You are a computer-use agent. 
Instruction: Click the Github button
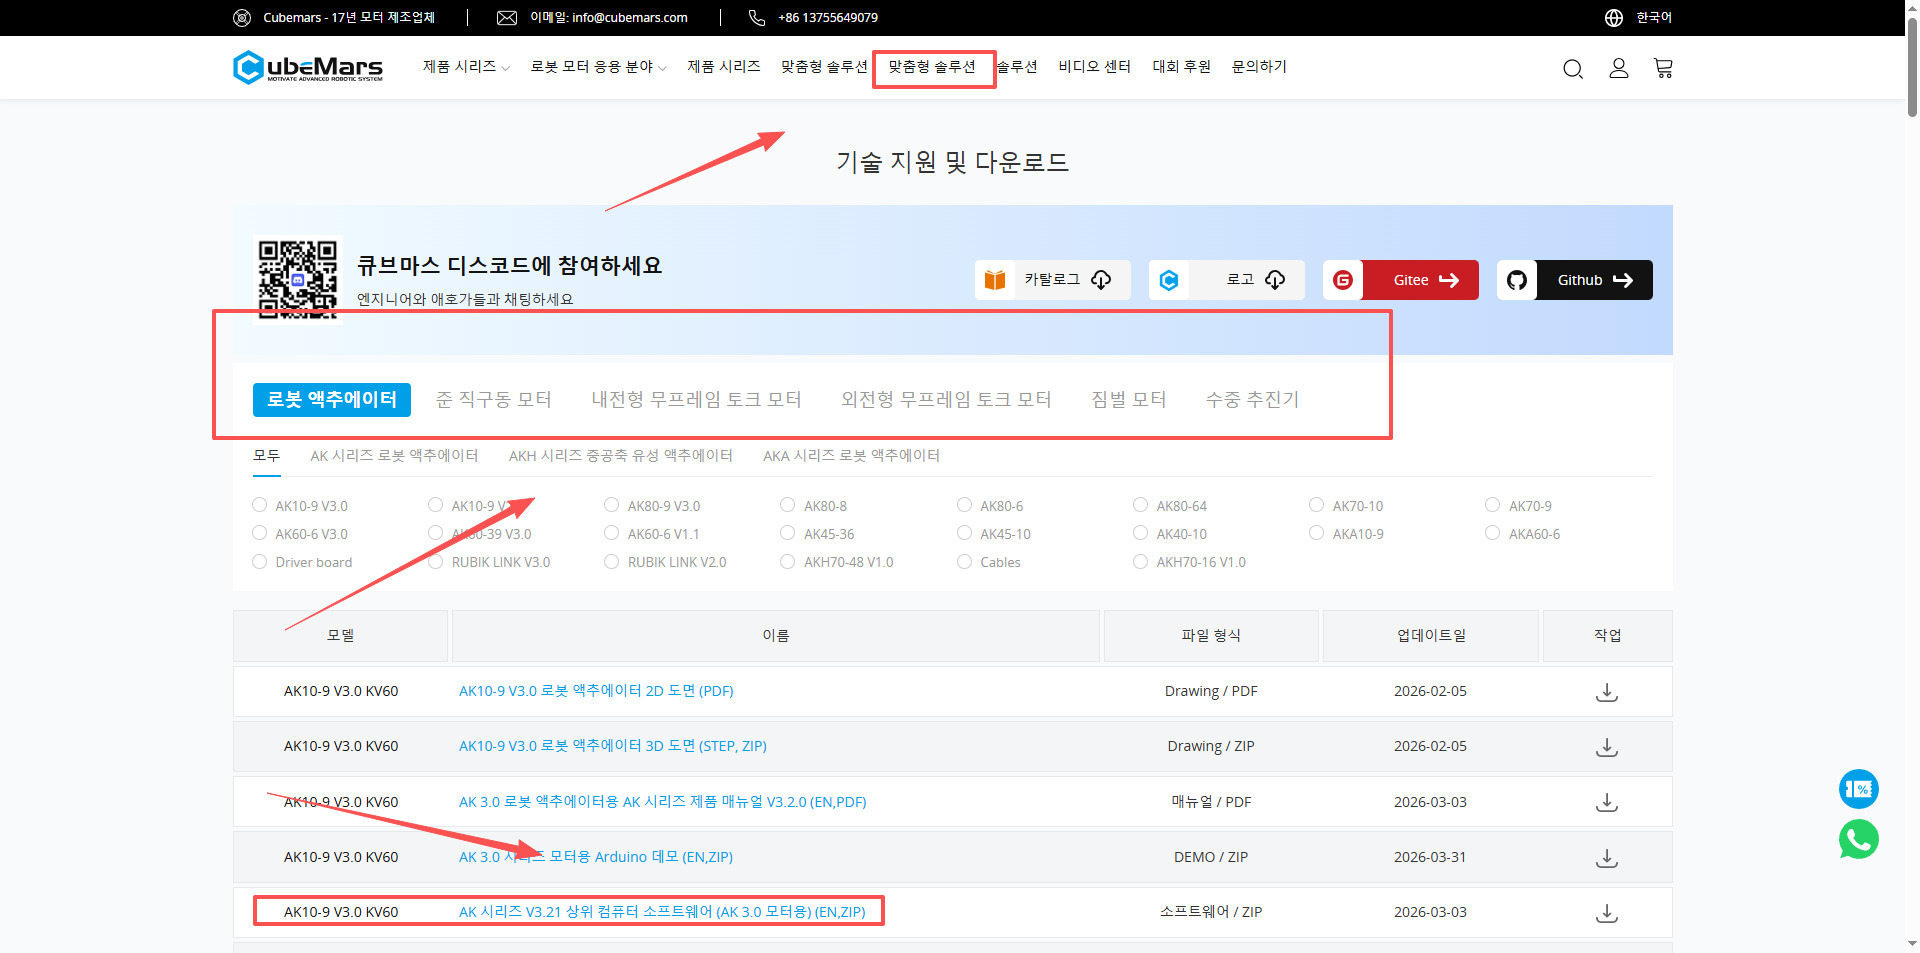(x=1575, y=280)
